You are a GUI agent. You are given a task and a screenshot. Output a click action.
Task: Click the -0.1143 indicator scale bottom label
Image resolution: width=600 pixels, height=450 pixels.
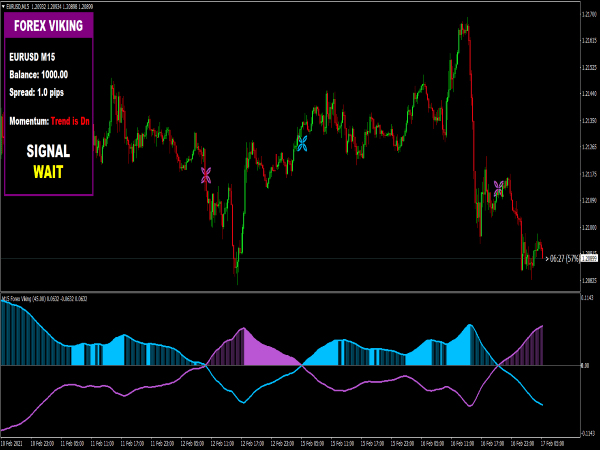(588, 434)
